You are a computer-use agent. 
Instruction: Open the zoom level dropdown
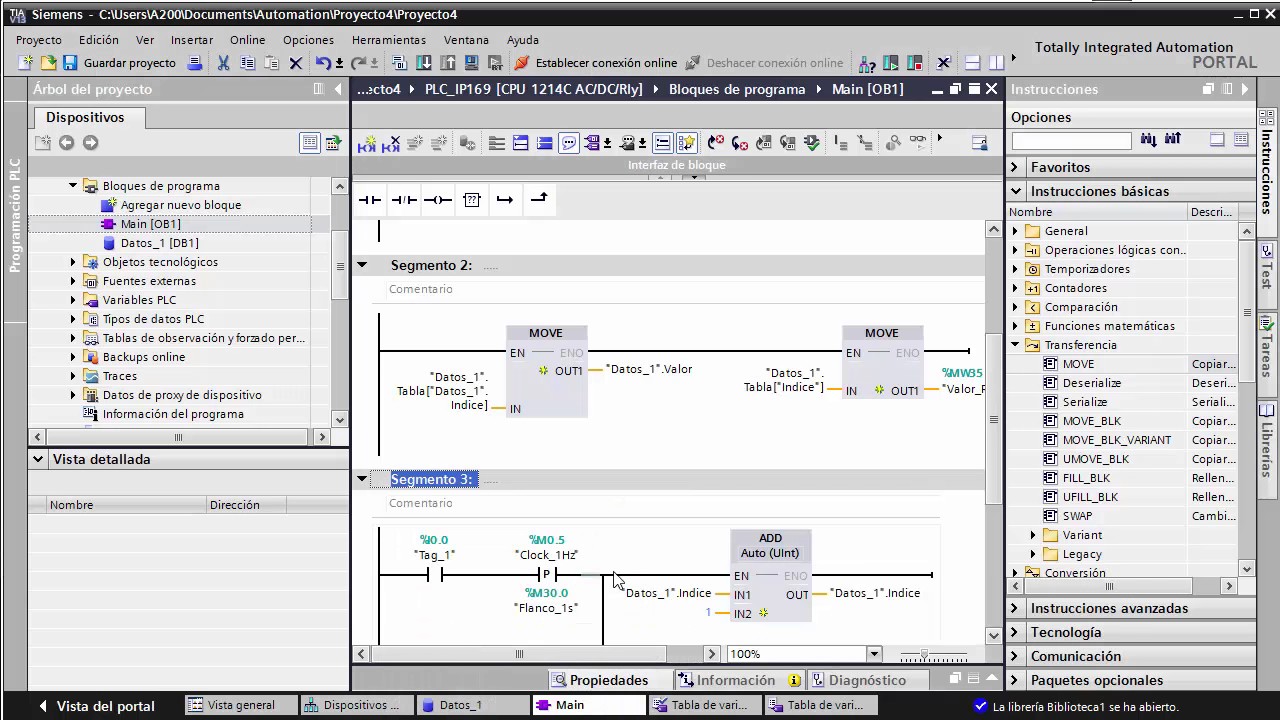(x=874, y=654)
